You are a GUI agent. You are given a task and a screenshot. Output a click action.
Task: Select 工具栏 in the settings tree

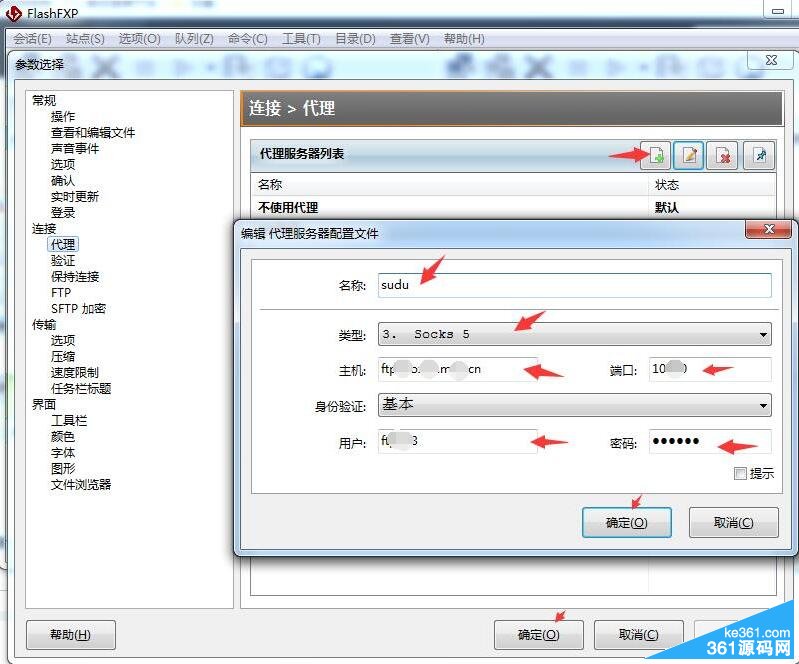tap(69, 420)
